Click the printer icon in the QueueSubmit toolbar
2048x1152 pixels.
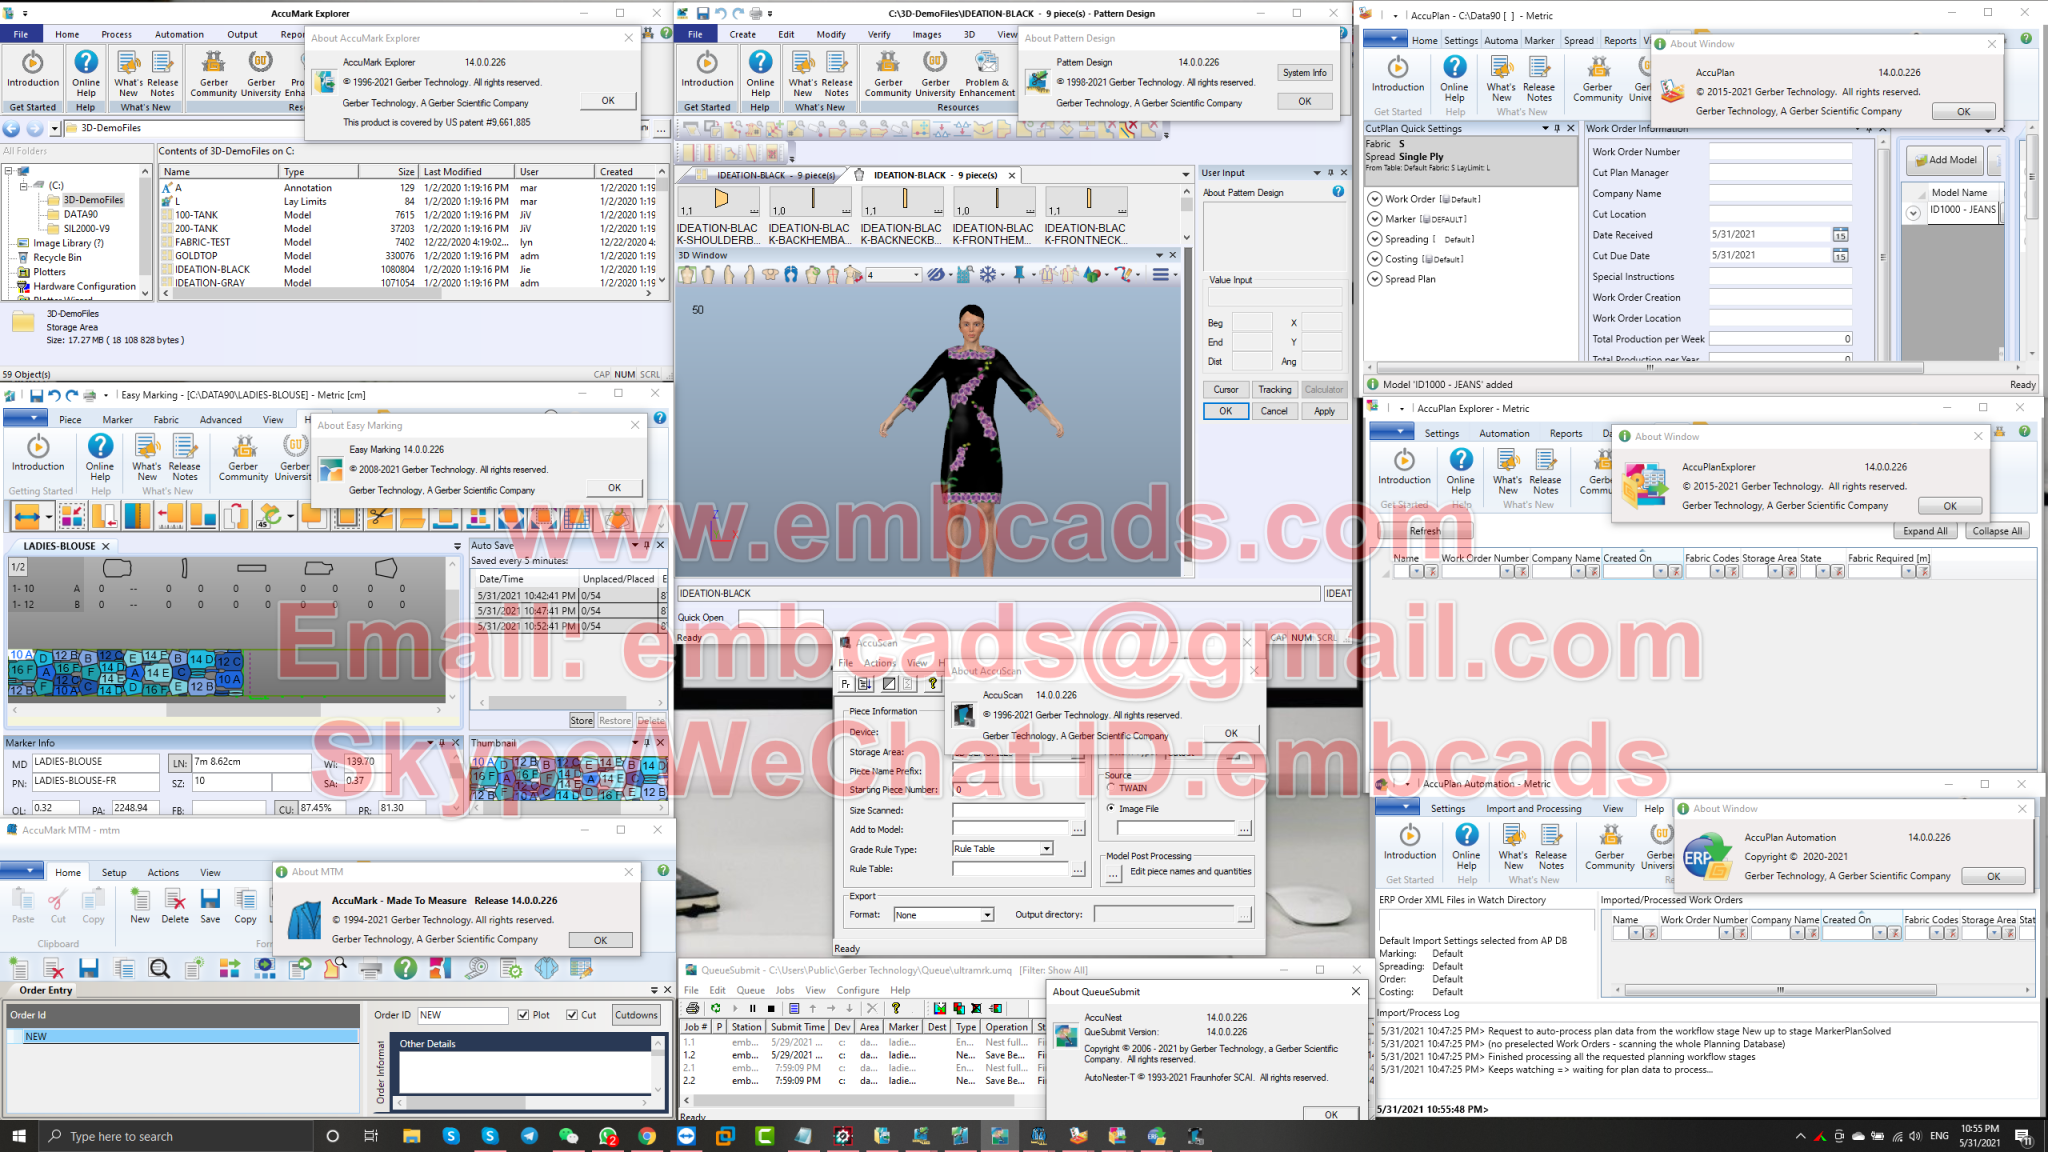coord(692,1008)
